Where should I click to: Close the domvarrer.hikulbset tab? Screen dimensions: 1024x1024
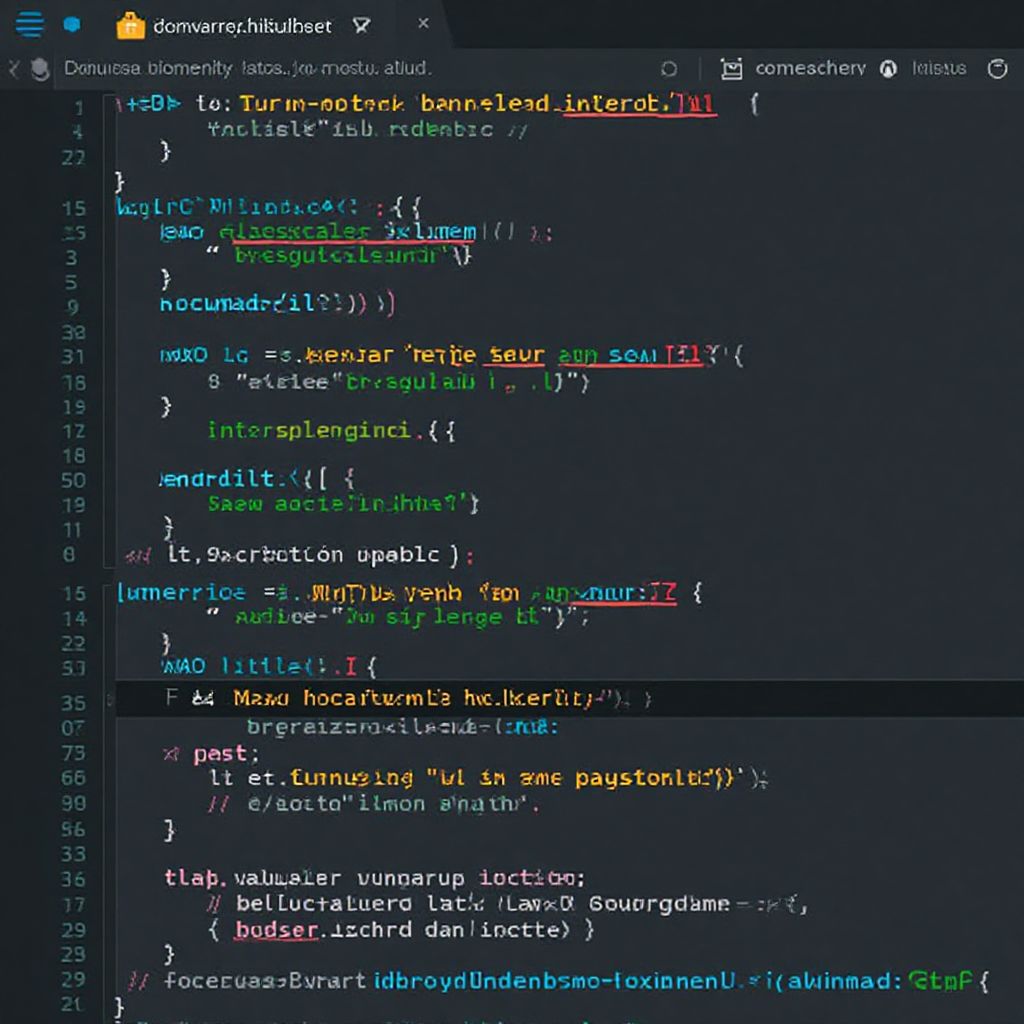point(423,25)
